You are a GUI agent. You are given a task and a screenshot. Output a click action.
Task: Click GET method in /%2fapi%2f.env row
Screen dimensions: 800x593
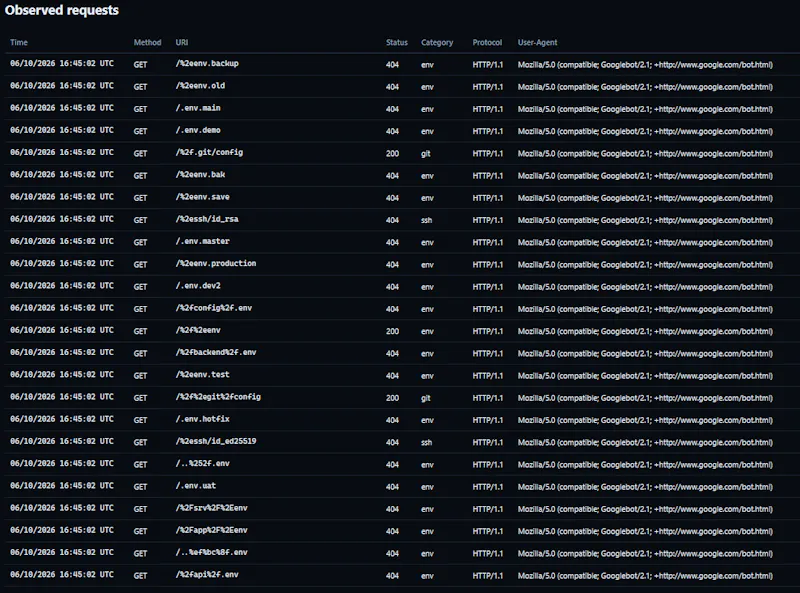[140, 576]
